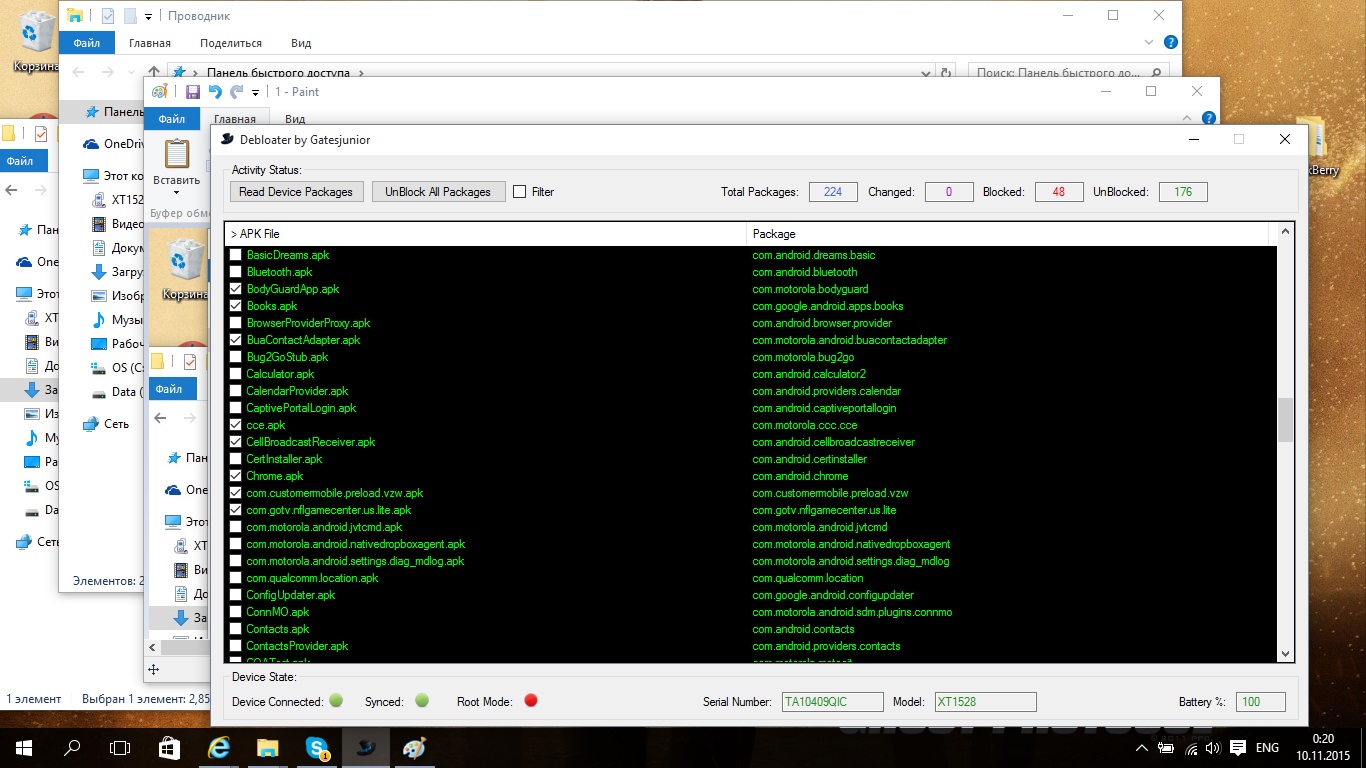Click UnBlock All Packages button

(x=438, y=192)
